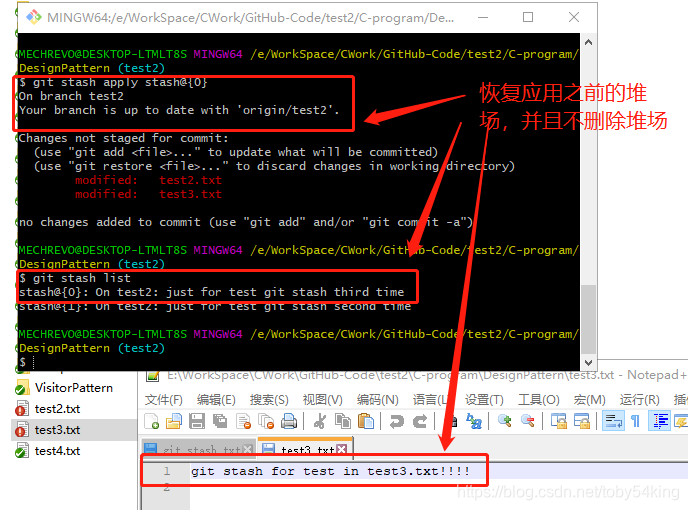
Task: Click the Git Bash icon in the title bar
Action: pos(33,17)
